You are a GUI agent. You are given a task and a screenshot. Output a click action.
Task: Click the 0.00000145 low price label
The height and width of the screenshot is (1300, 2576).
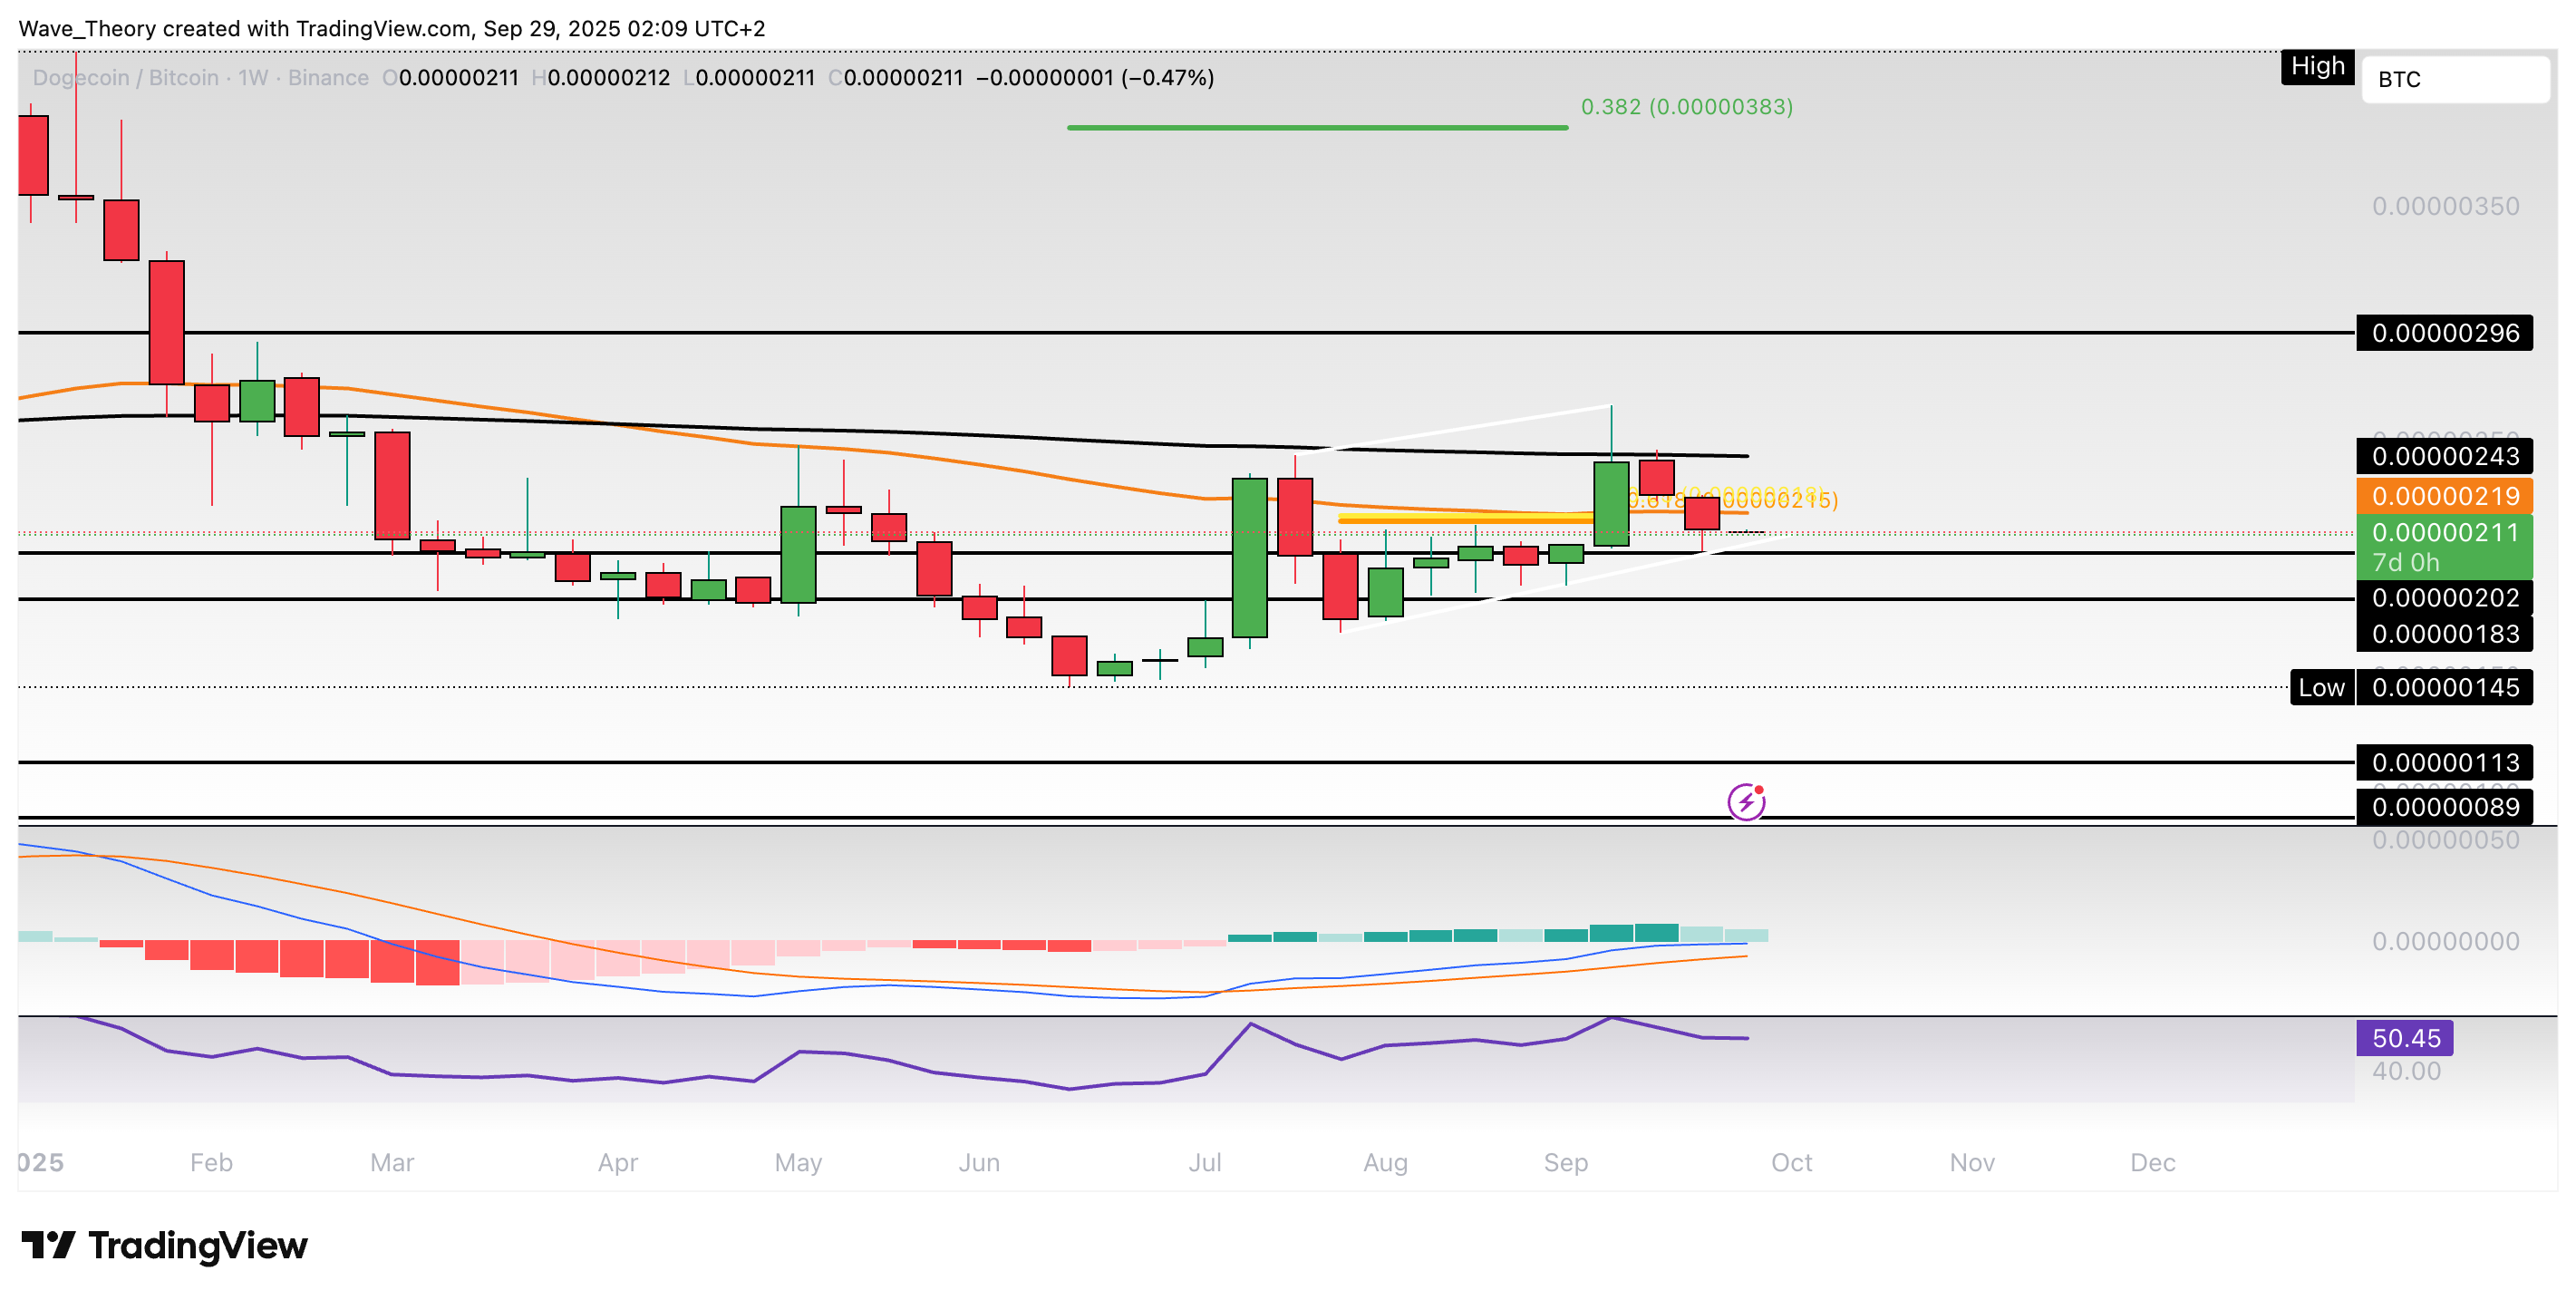2444,688
